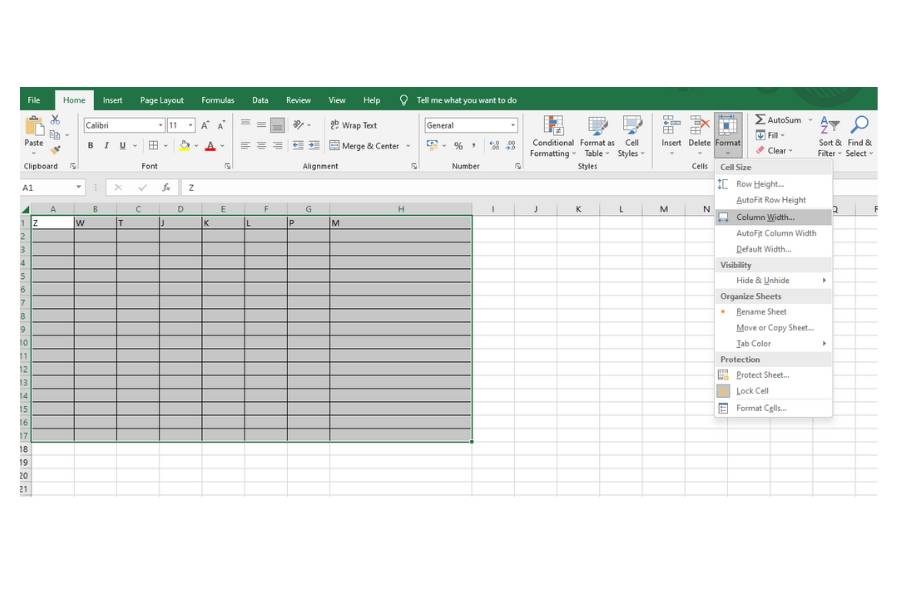Align text right

pos(277,146)
